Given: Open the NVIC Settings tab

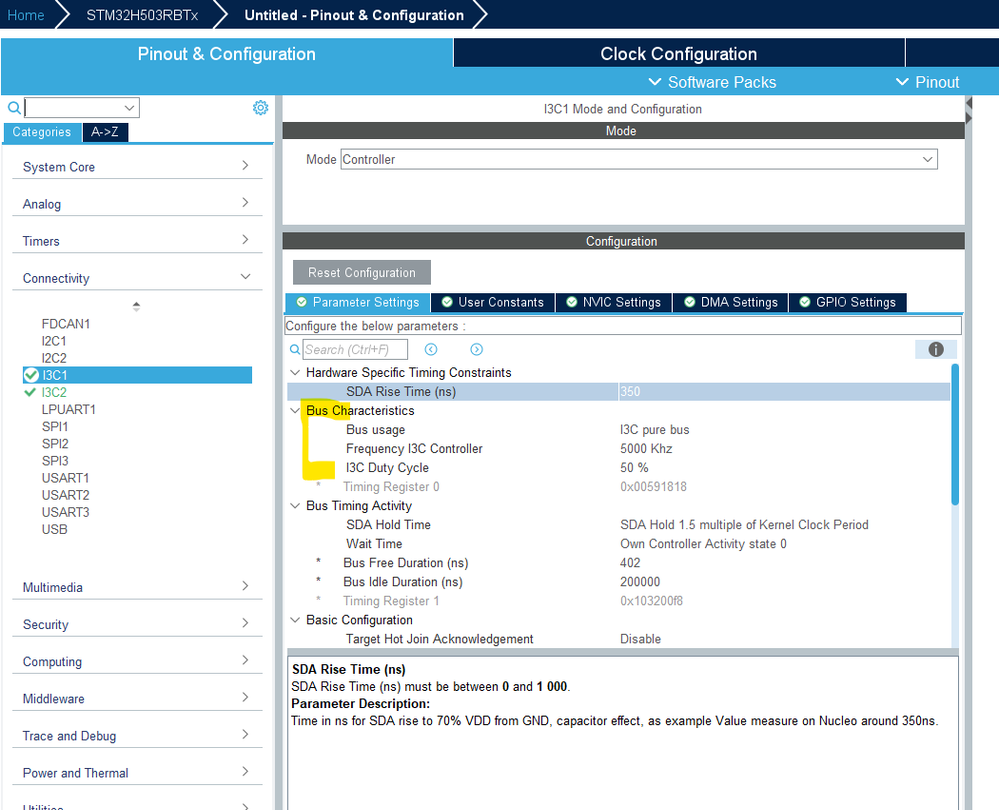Looking at the screenshot, I should tap(614, 302).
